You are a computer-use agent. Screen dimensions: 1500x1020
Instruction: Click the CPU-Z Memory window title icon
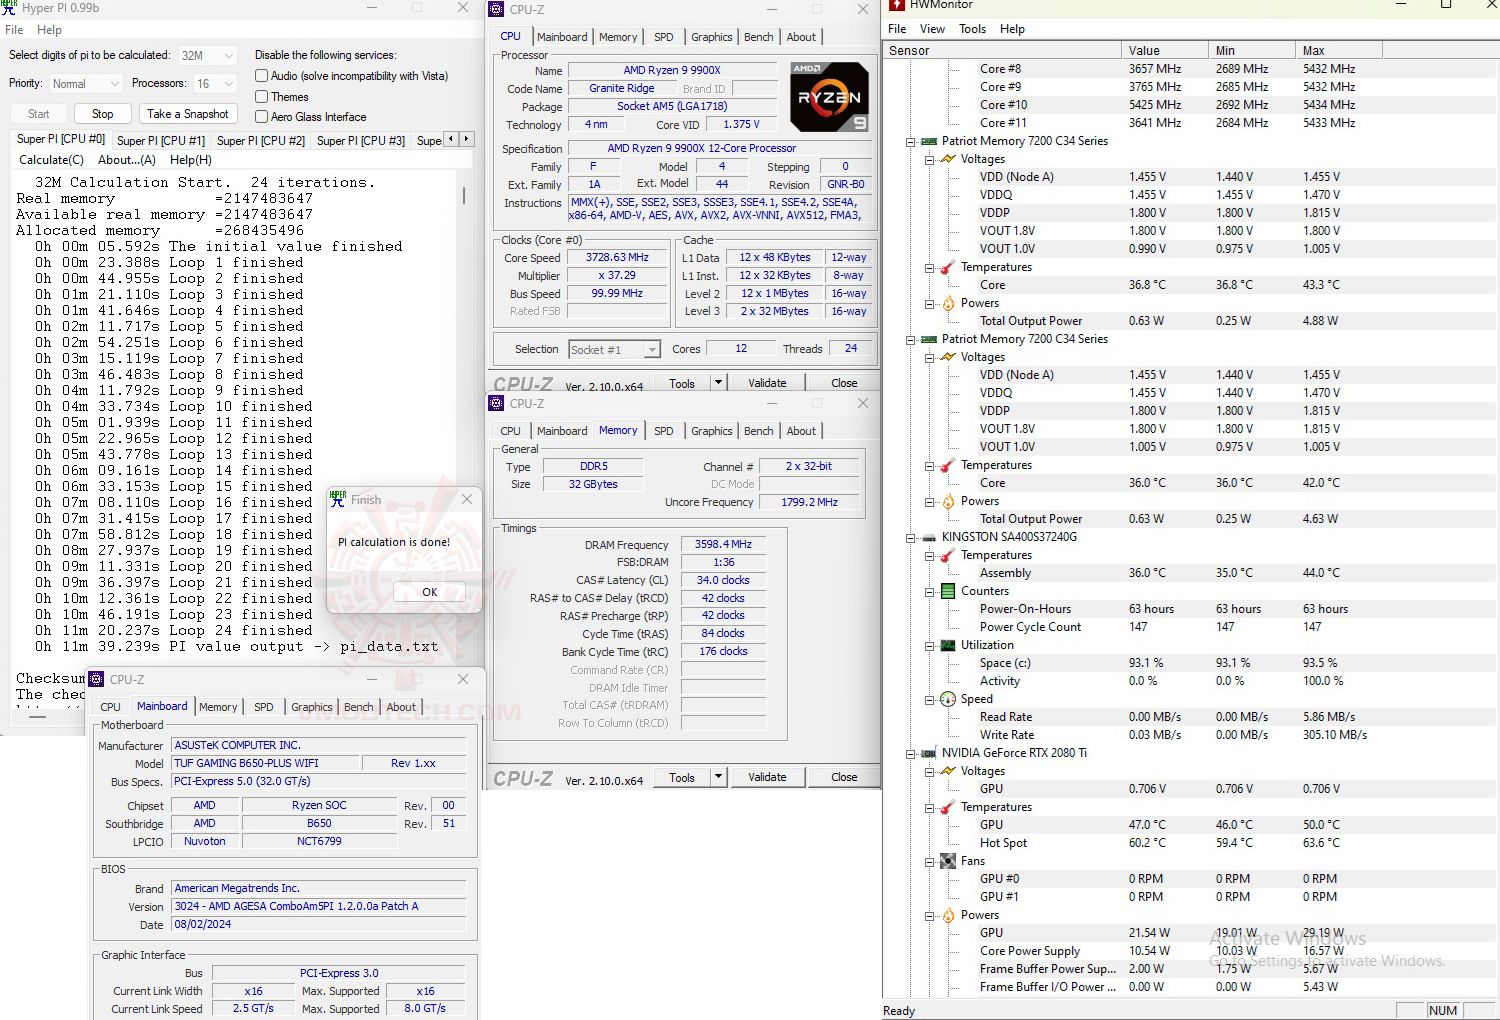pyautogui.click(x=496, y=403)
